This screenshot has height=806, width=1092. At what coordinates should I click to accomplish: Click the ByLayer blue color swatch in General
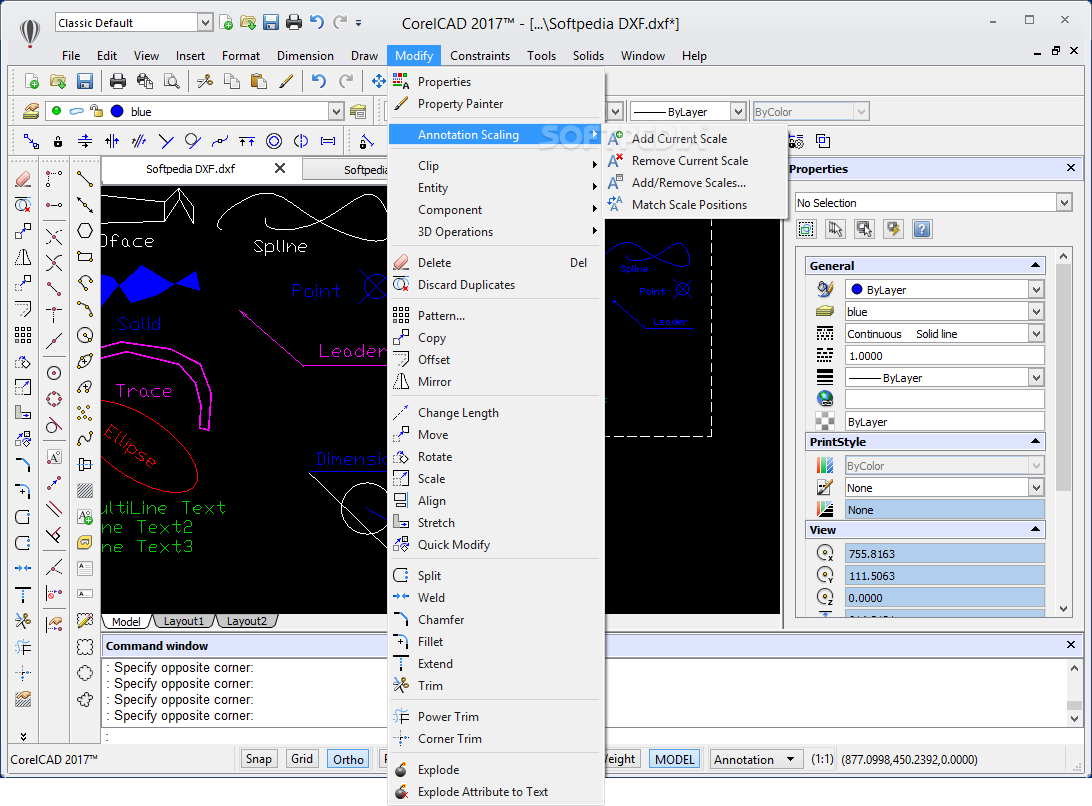coord(857,290)
